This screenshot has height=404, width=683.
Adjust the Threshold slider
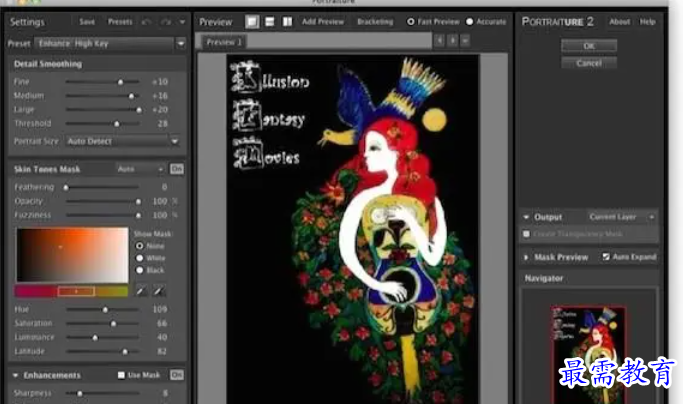point(117,124)
